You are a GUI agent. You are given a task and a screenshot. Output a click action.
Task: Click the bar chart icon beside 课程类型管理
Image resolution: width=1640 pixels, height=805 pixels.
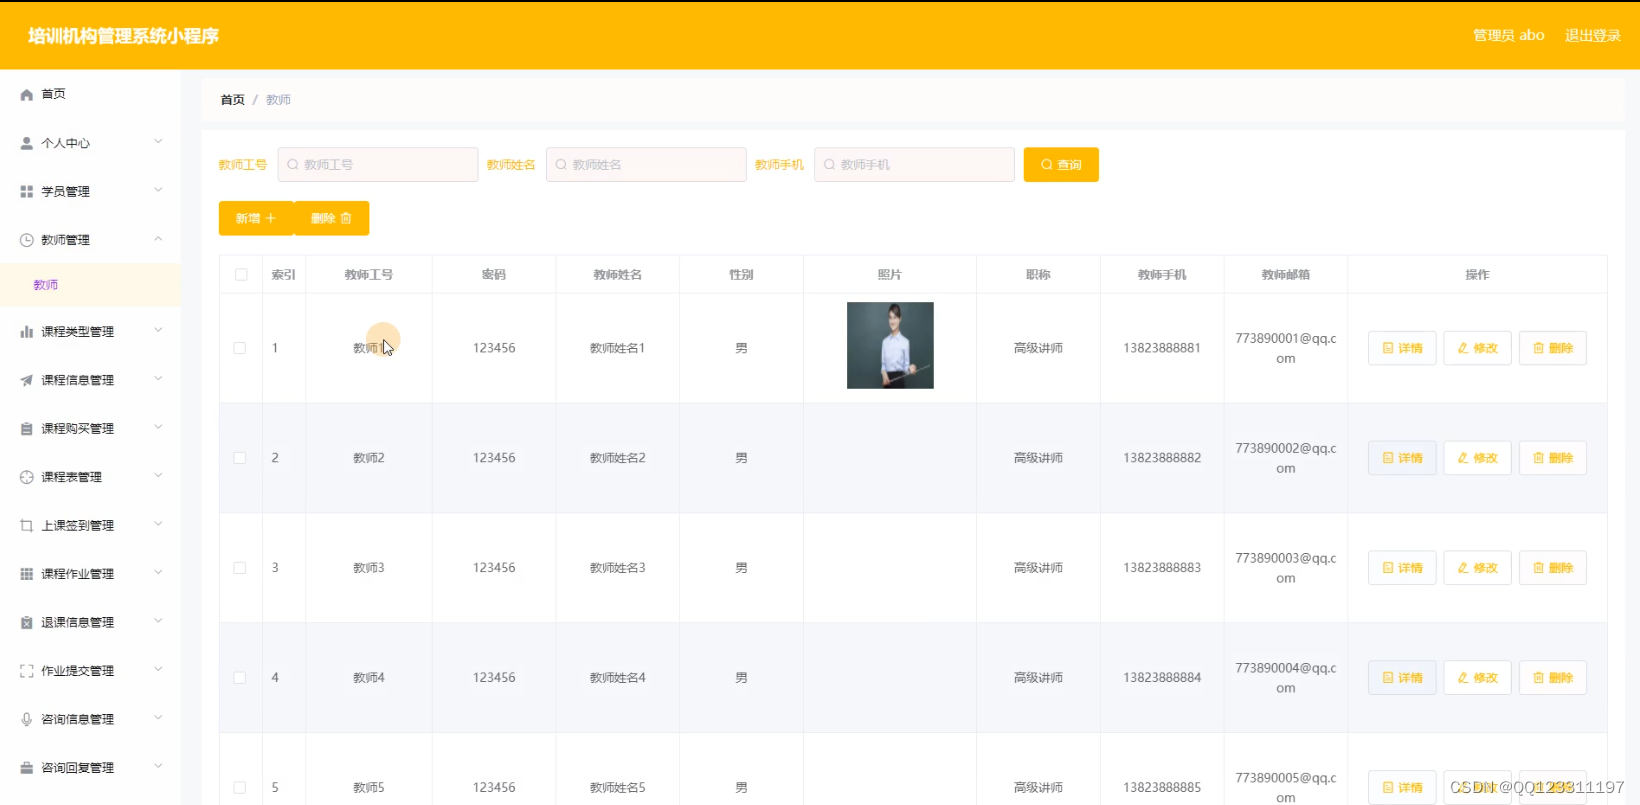point(27,331)
